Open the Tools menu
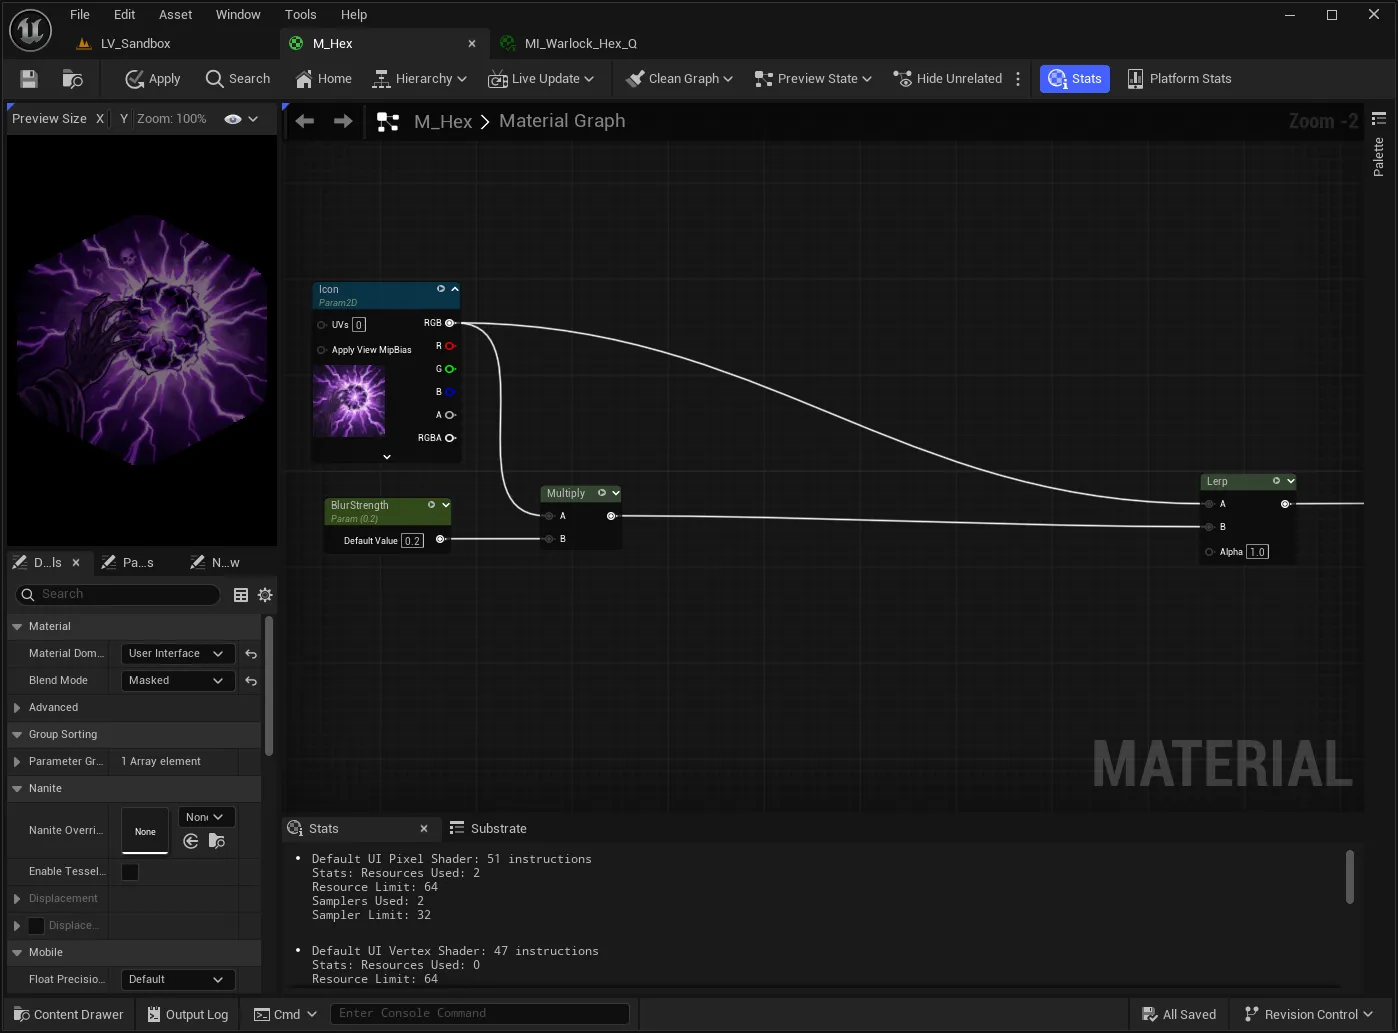1398x1033 pixels. [301, 14]
